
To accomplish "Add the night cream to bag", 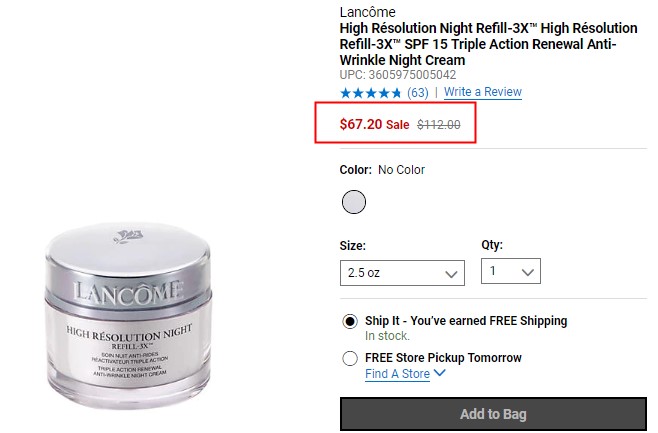I will click(493, 414).
